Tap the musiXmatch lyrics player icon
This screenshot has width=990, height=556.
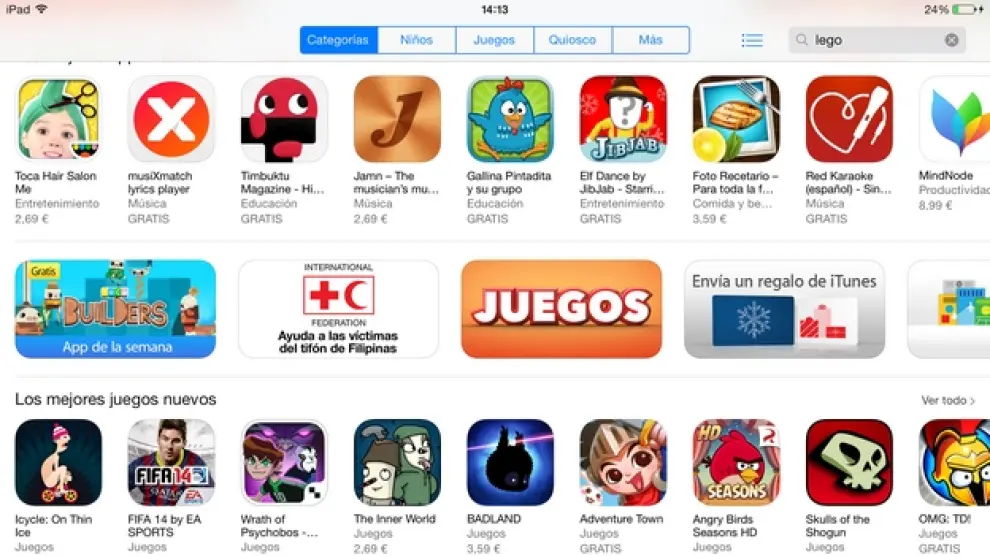[x=171, y=119]
